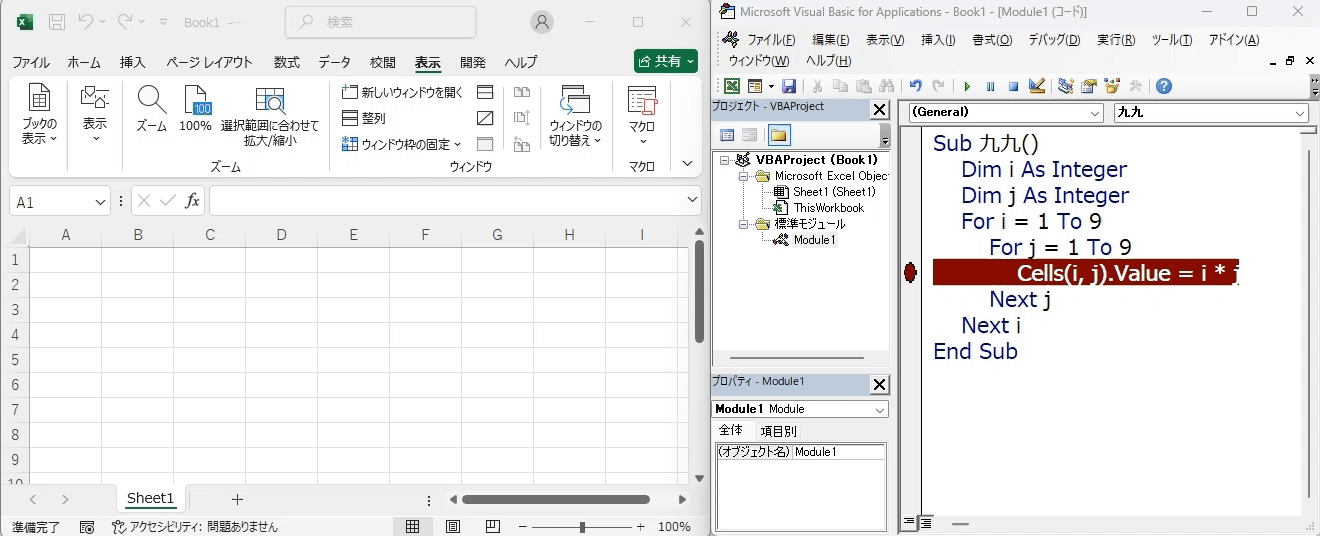The width and height of the screenshot is (1320, 536).
Task: Open the Name Box dropdown showing A1
Action: click(x=100, y=202)
